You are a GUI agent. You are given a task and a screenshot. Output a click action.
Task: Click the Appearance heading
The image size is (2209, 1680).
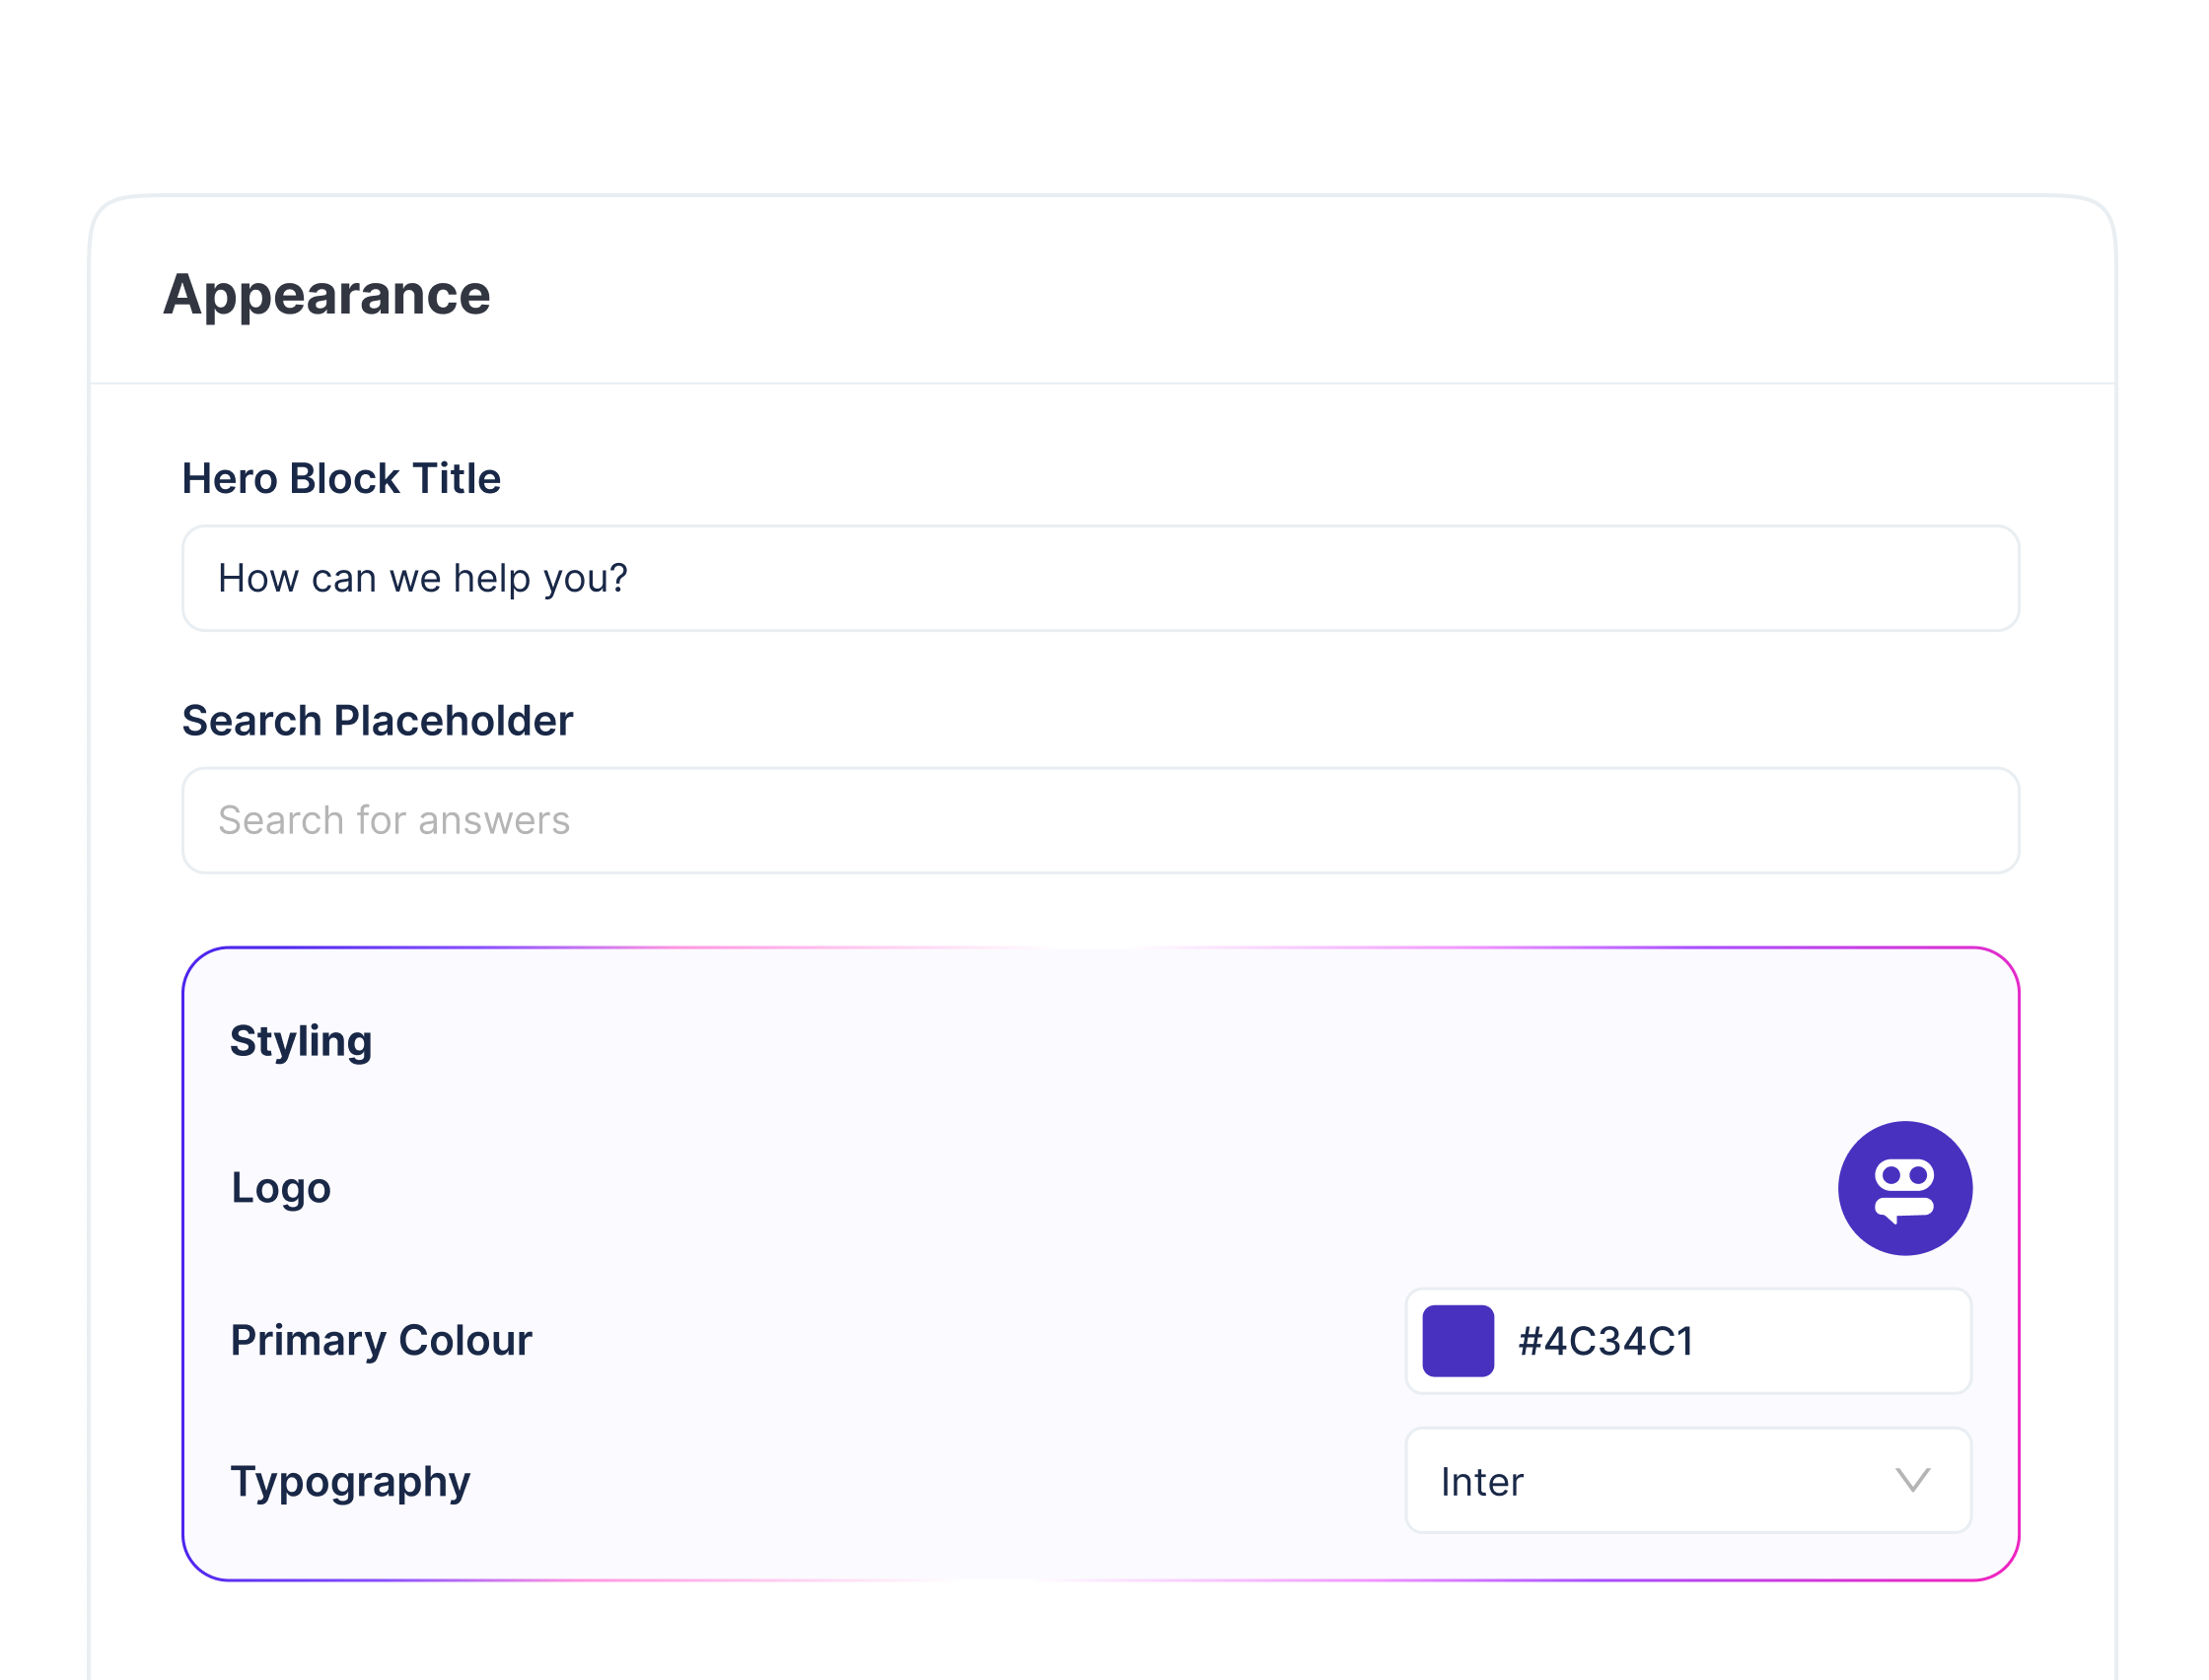click(x=327, y=295)
